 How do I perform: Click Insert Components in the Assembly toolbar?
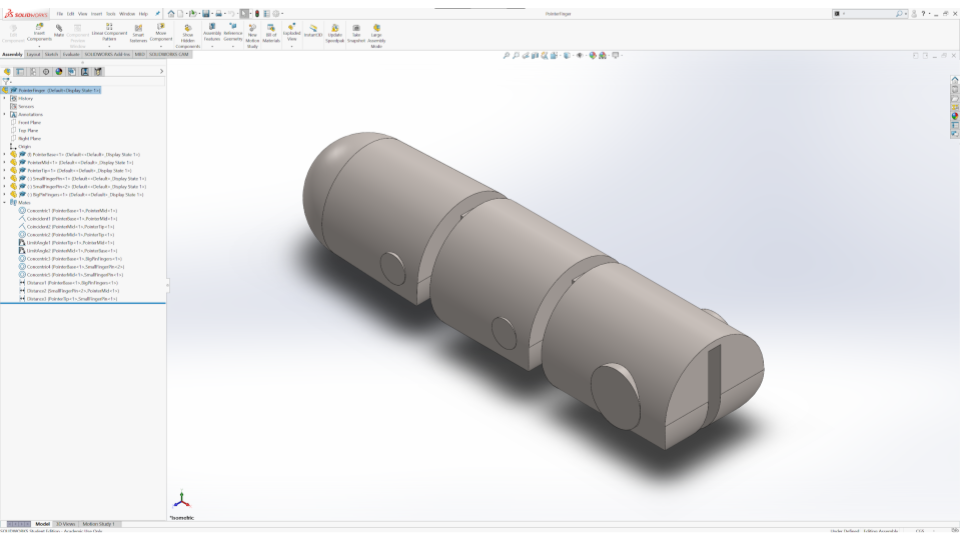39,33
